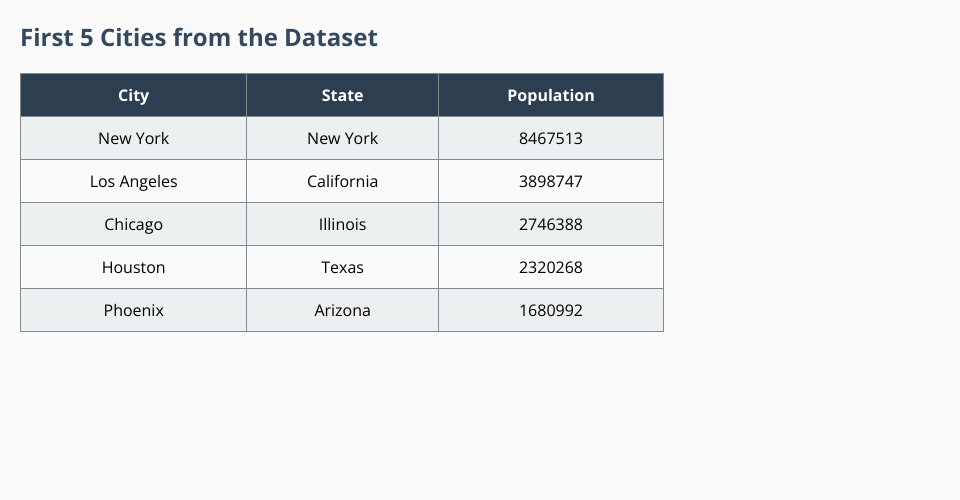Click population value 3898747

pos(550,182)
